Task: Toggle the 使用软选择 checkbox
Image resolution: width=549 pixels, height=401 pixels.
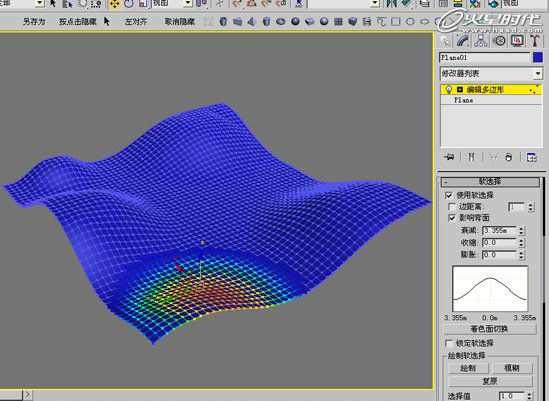Action: click(449, 195)
